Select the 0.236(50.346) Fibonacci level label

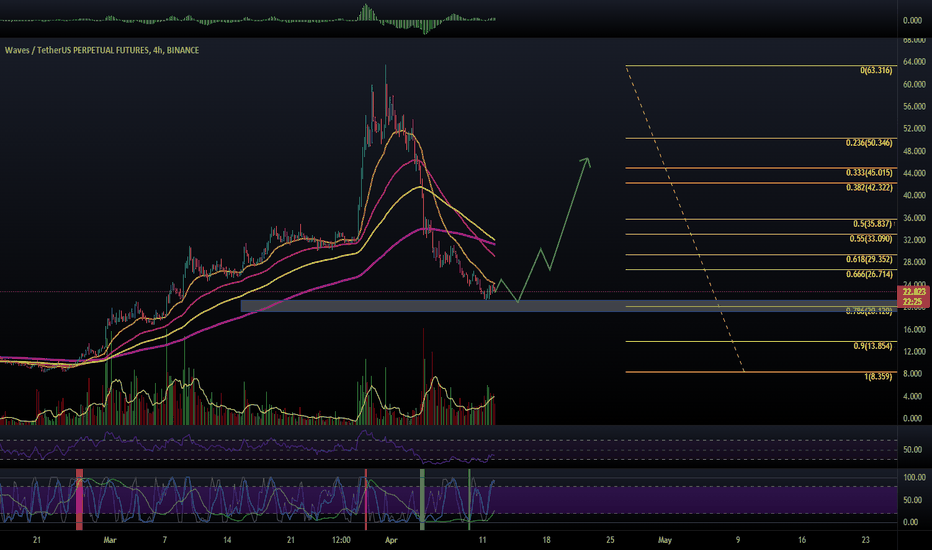869,143
